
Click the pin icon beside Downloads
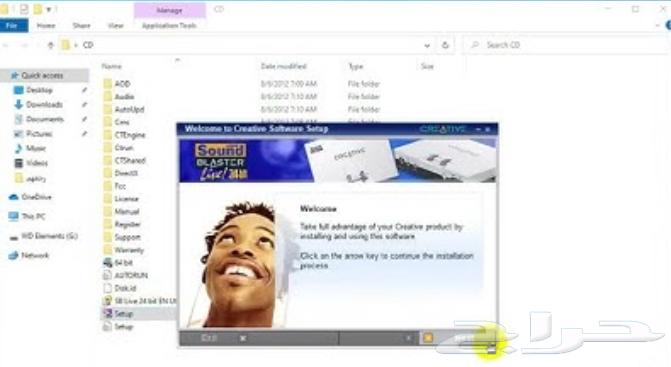tap(84, 104)
